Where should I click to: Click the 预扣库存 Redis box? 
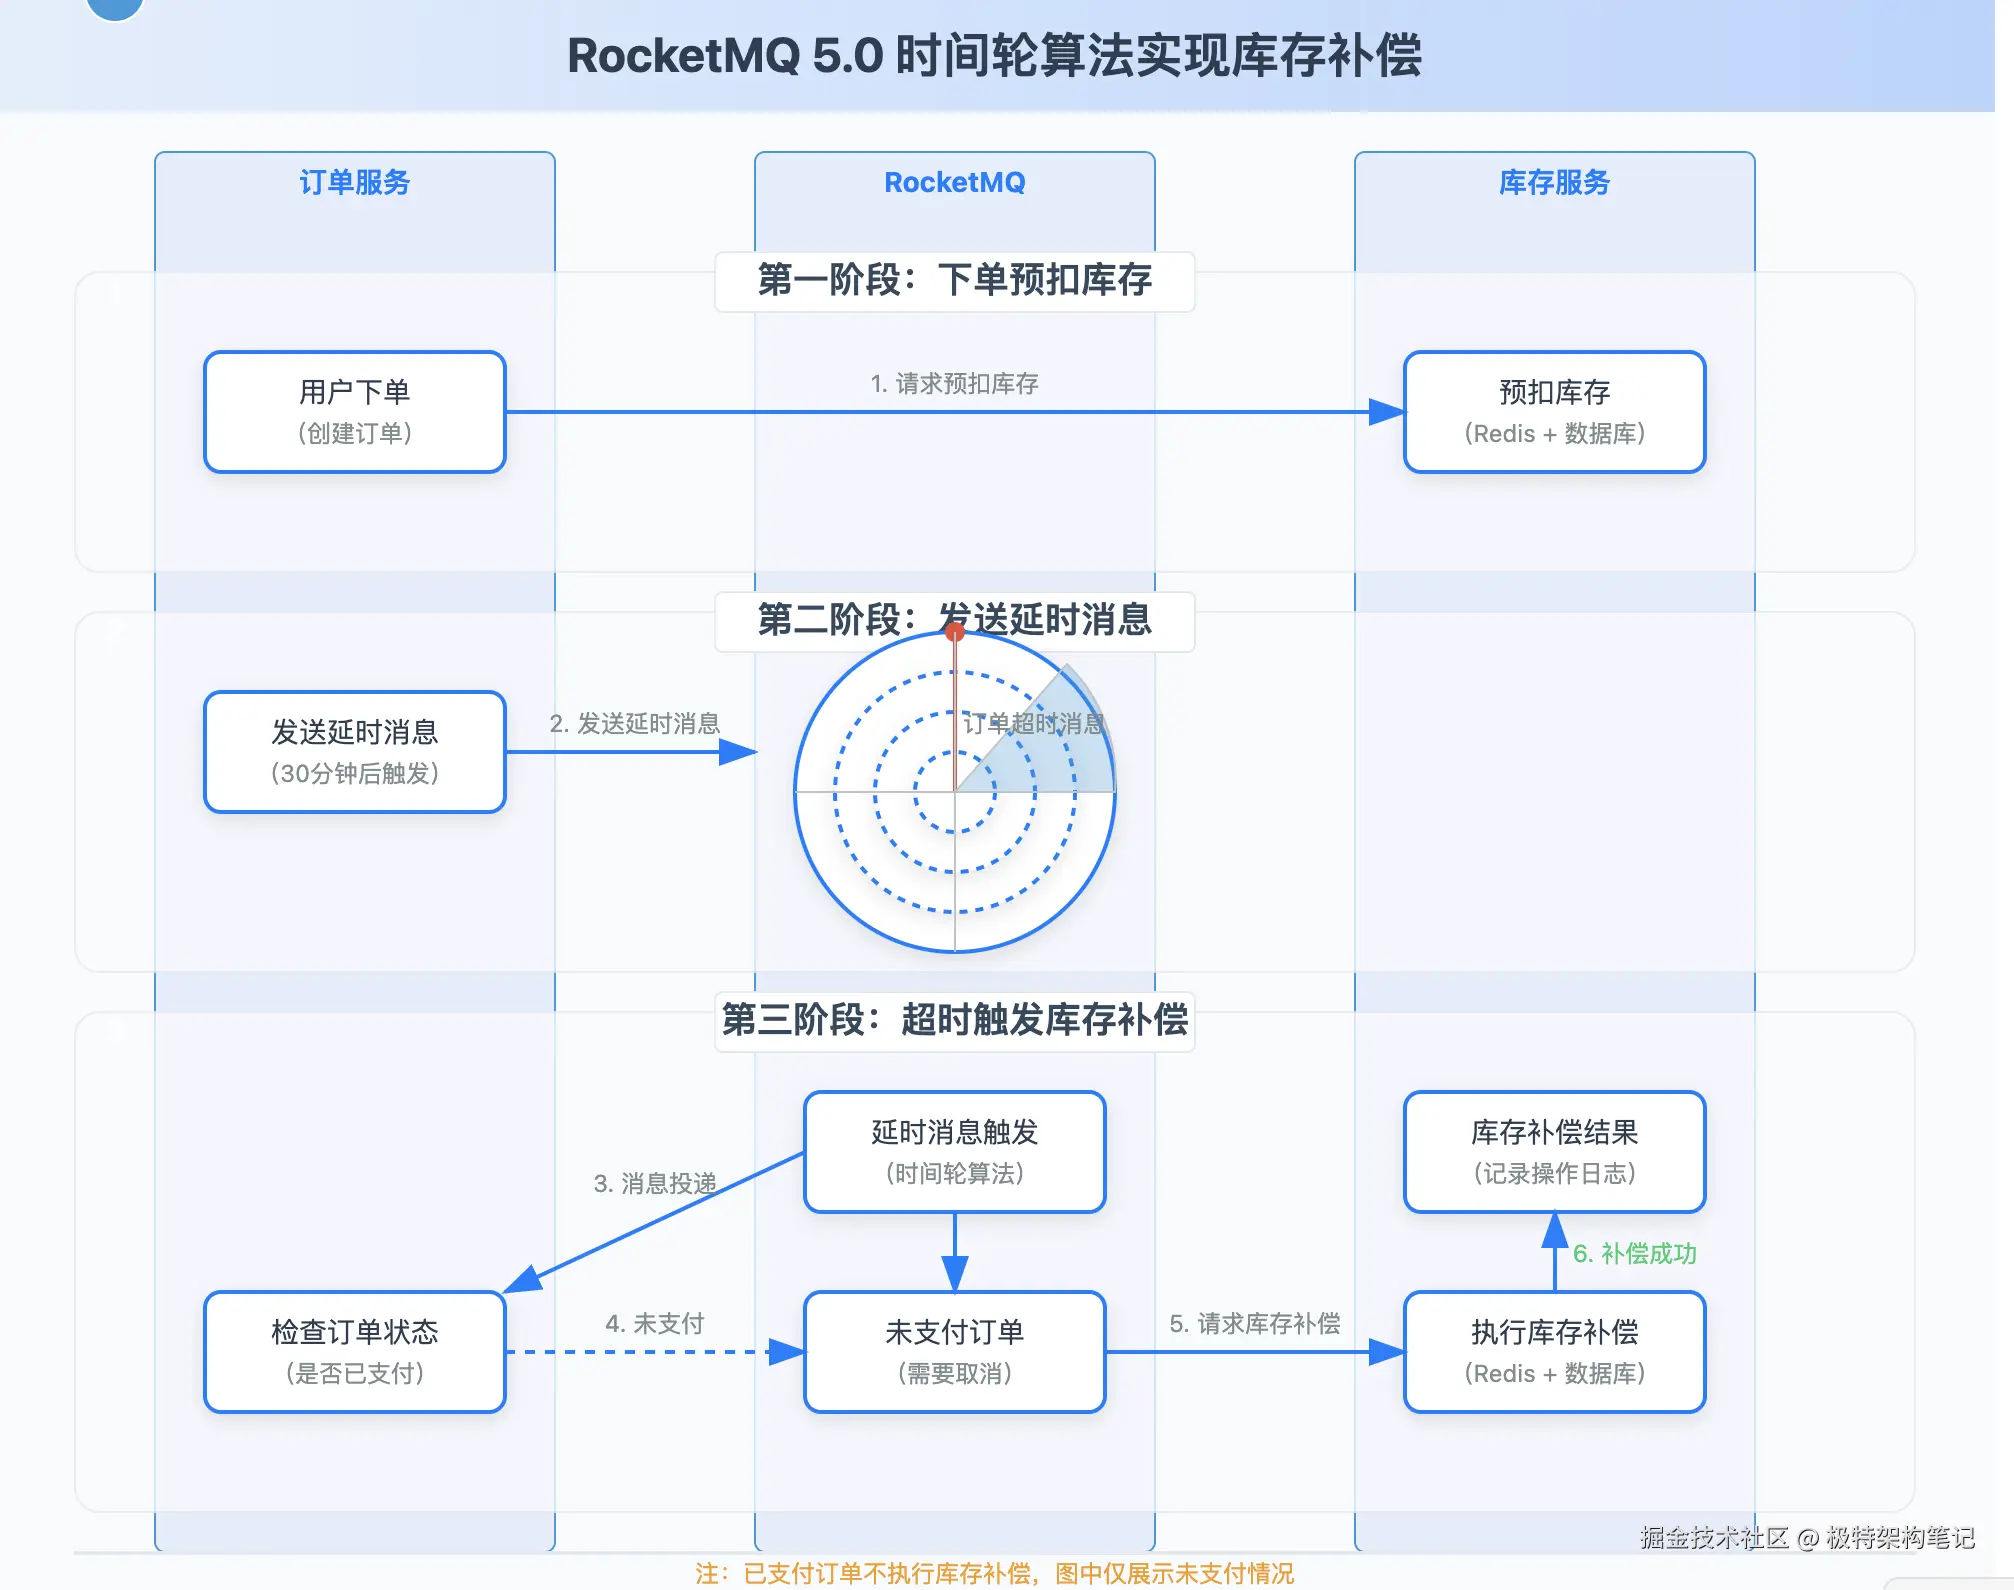click(x=1553, y=411)
